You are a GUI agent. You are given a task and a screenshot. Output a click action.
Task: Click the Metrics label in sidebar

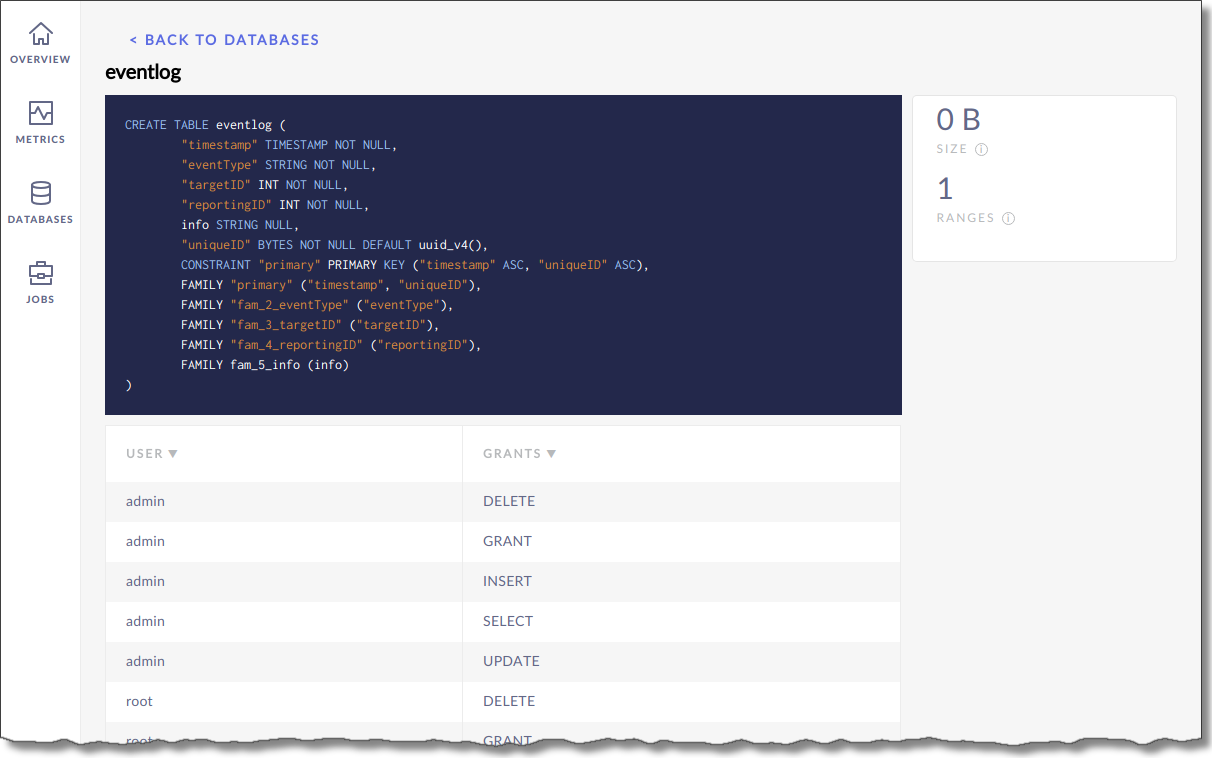[40, 139]
